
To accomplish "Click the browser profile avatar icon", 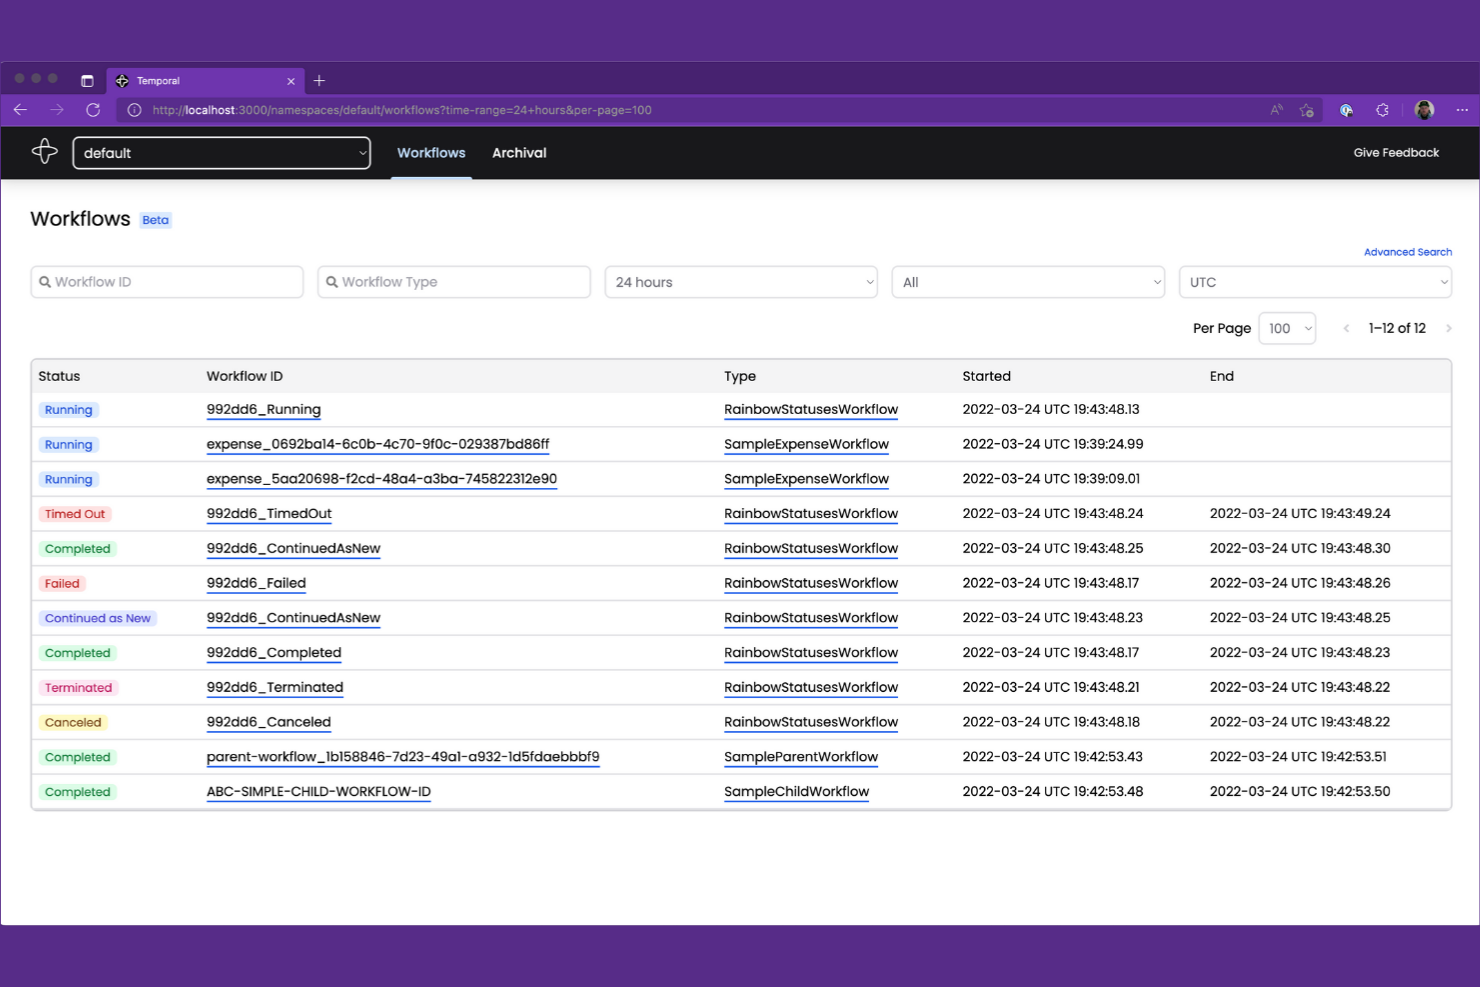I will pyautogui.click(x=1424, y=110).
